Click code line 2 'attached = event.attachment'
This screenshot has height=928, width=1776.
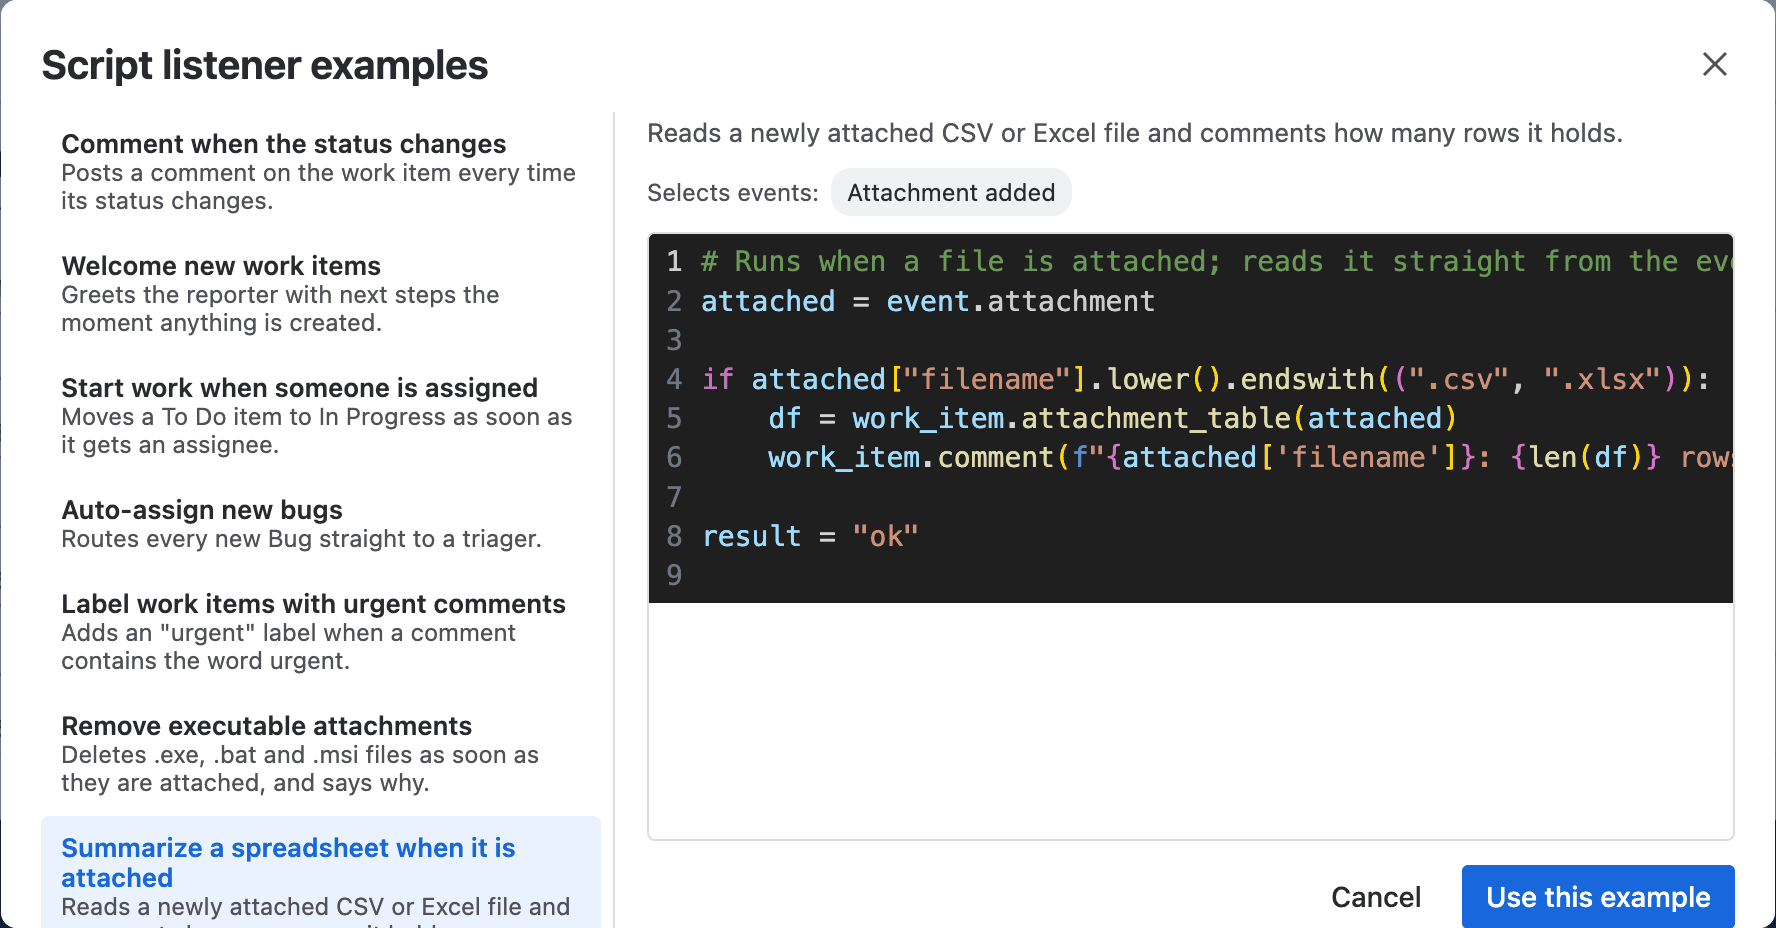(927, 301)
